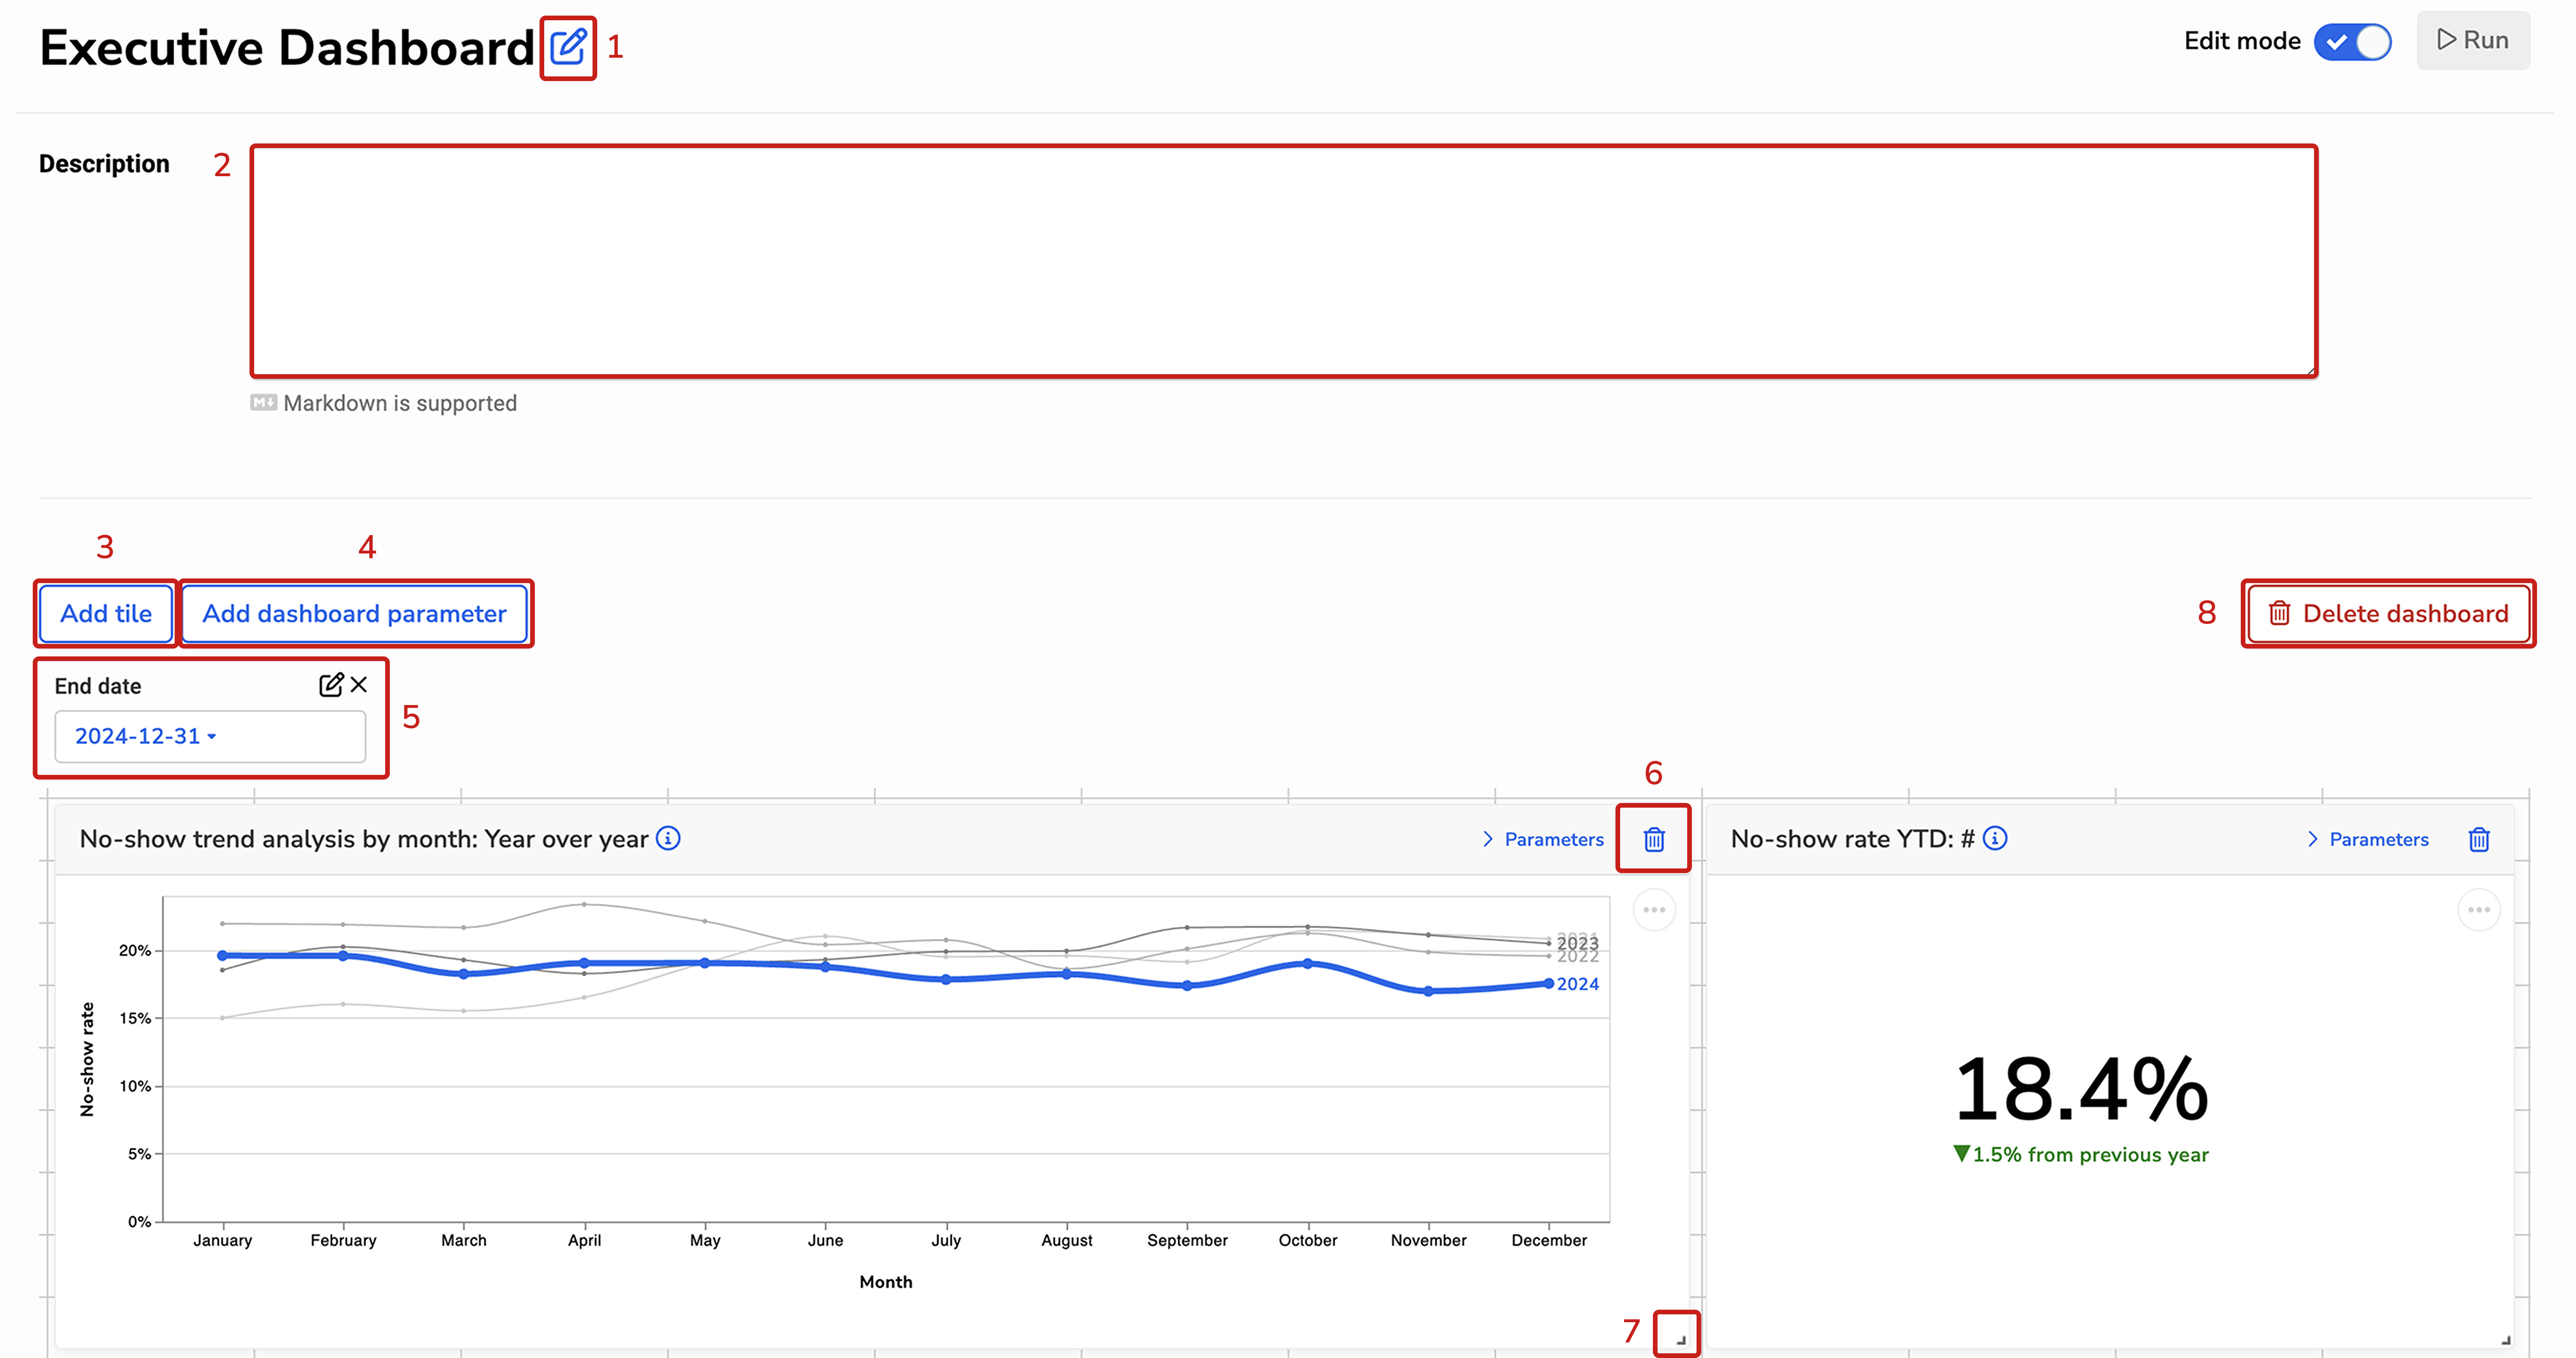Expand Parameters on the trend analysis tile
The width and height of the screenshot is (2576, 1358).
tap(1543, 839)
